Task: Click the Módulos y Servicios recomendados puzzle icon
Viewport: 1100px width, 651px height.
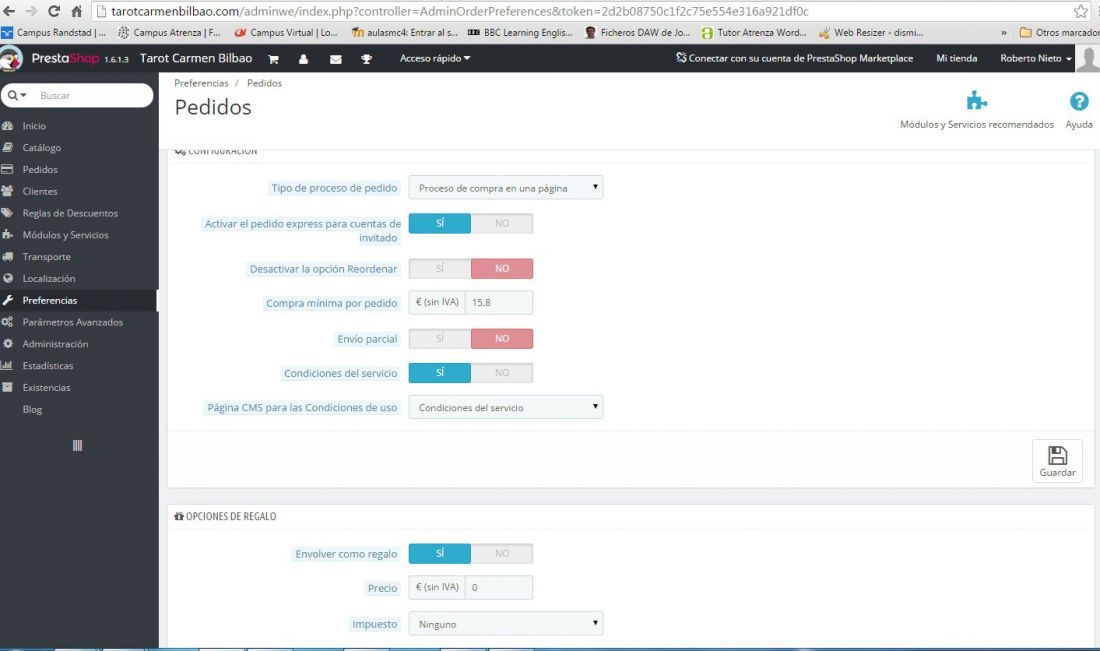Action: coord(977,101)
